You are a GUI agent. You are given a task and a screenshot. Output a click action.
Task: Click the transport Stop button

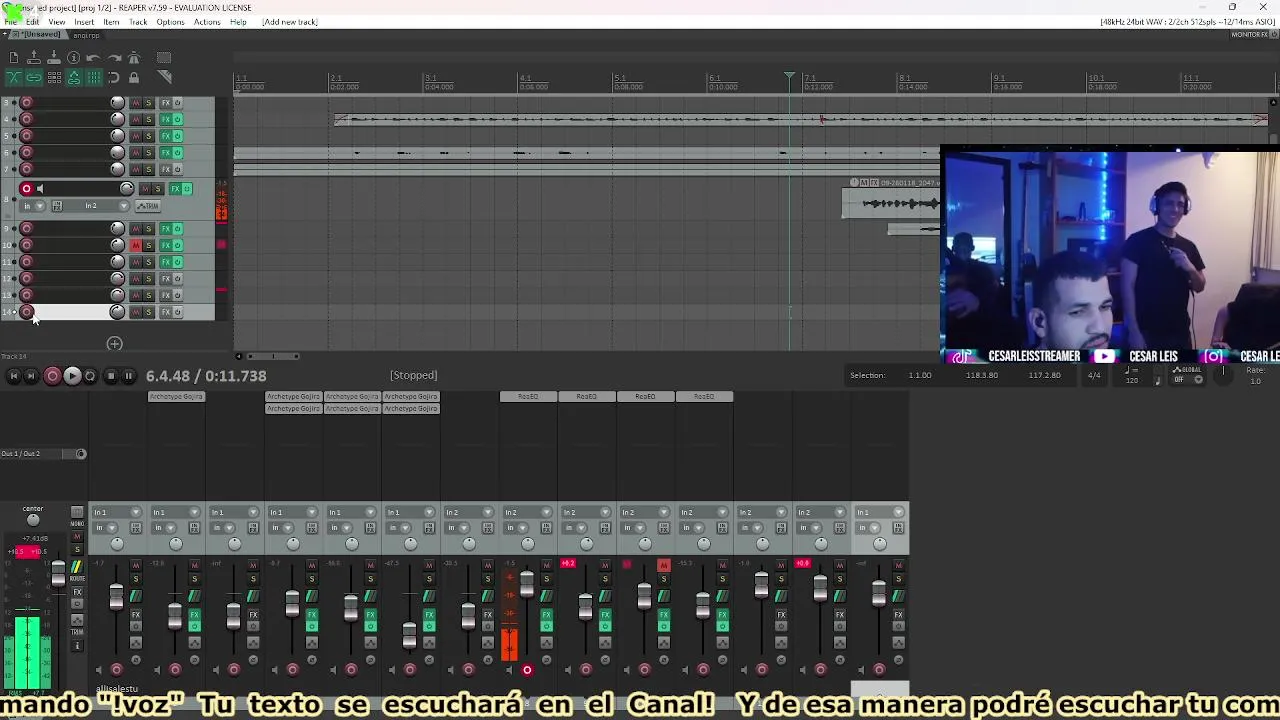(110, 376)
